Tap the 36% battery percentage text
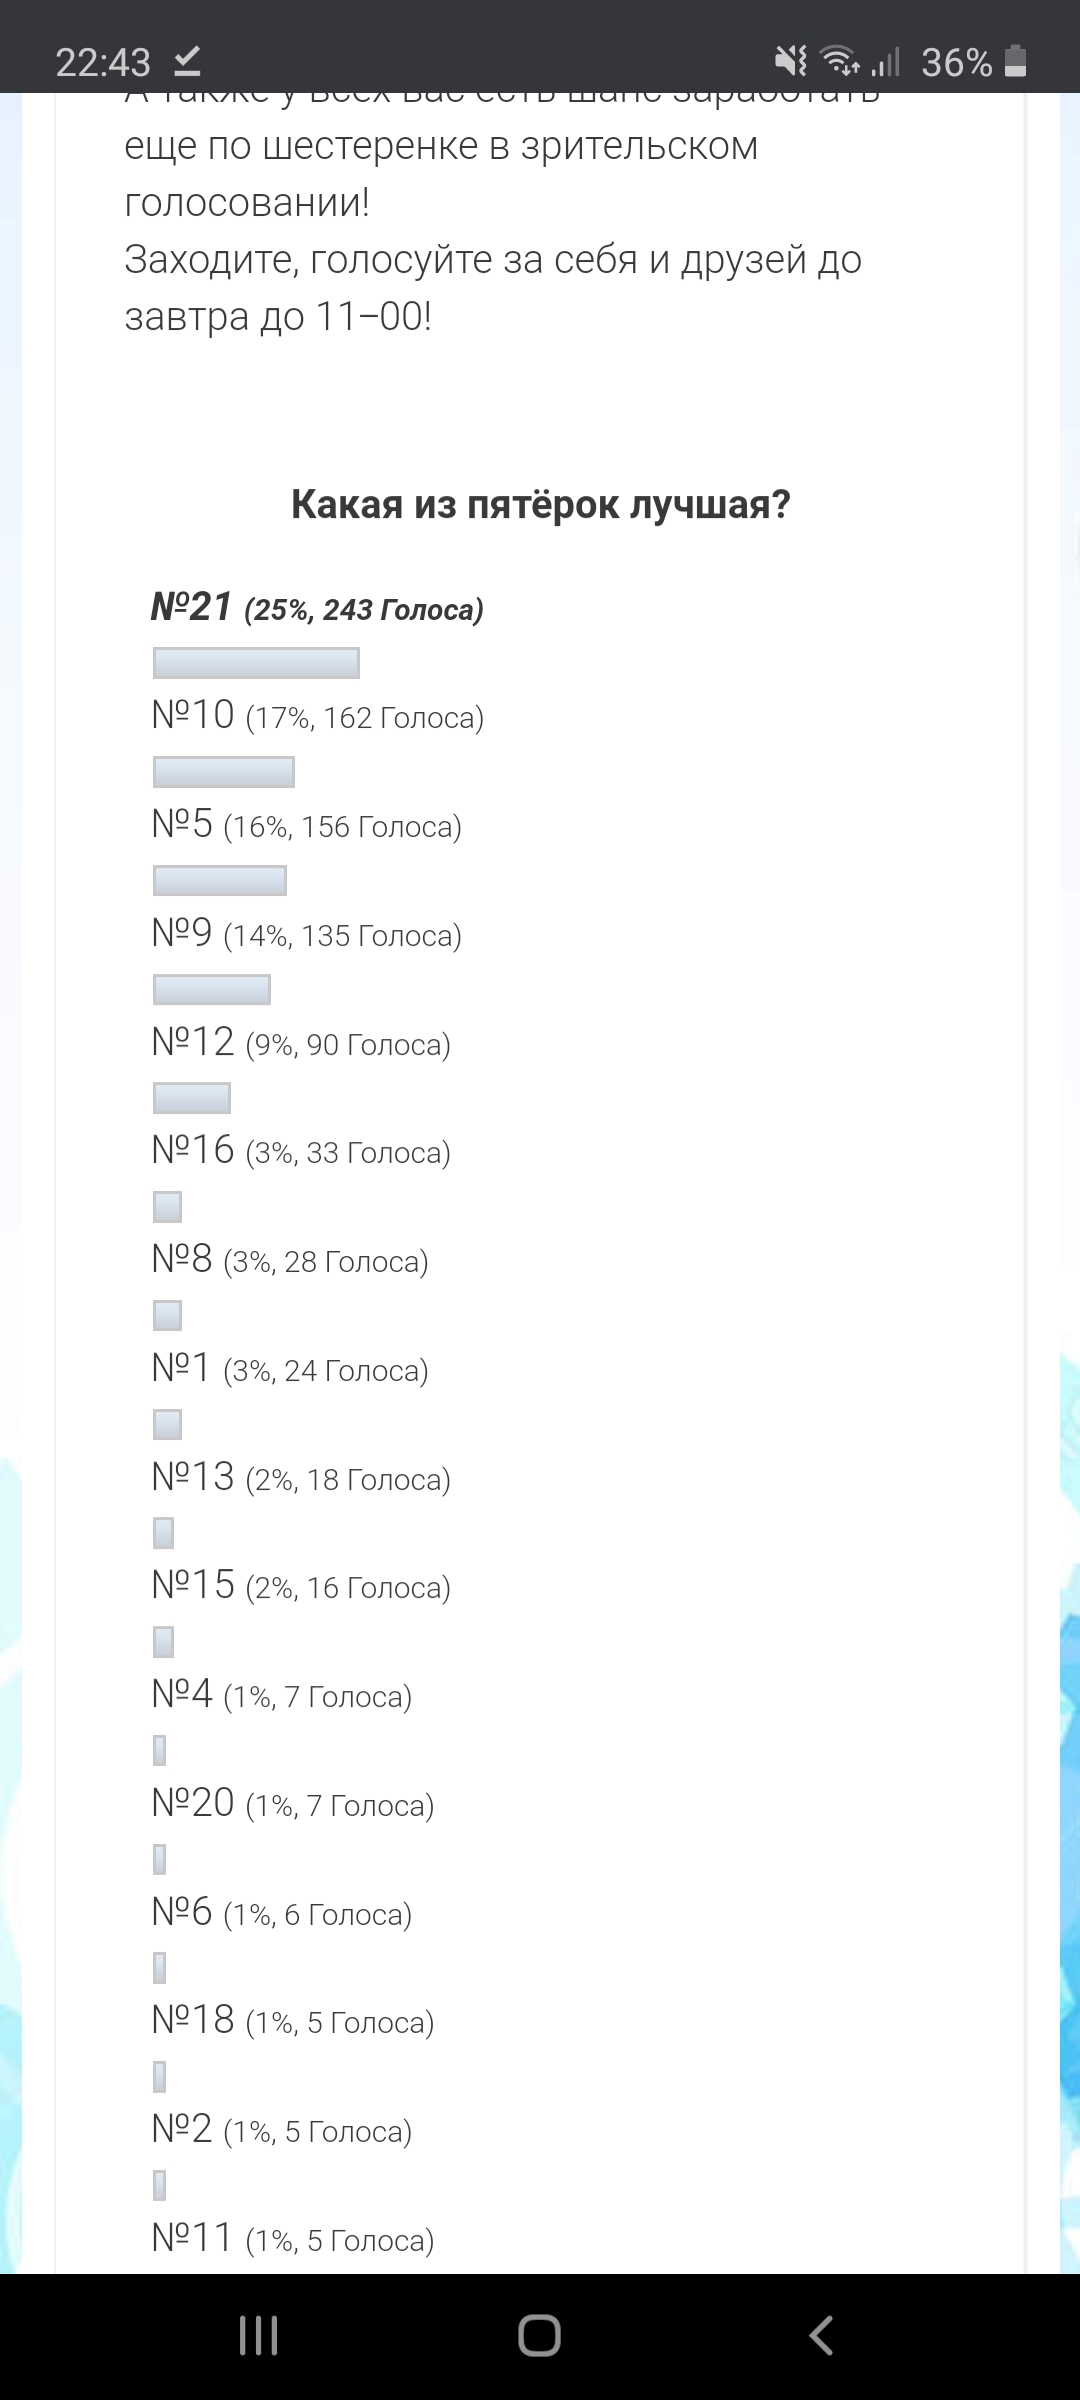The width and height of the screenshot is (1080, 2400). tap(956, 62)
